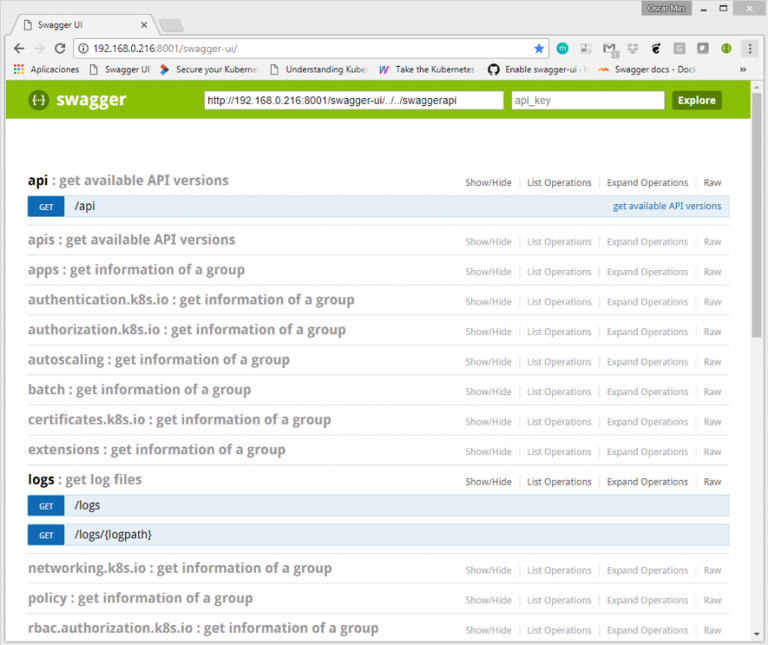Toggle Show/Hide for authentication.k8s.io

pos(488,302)
